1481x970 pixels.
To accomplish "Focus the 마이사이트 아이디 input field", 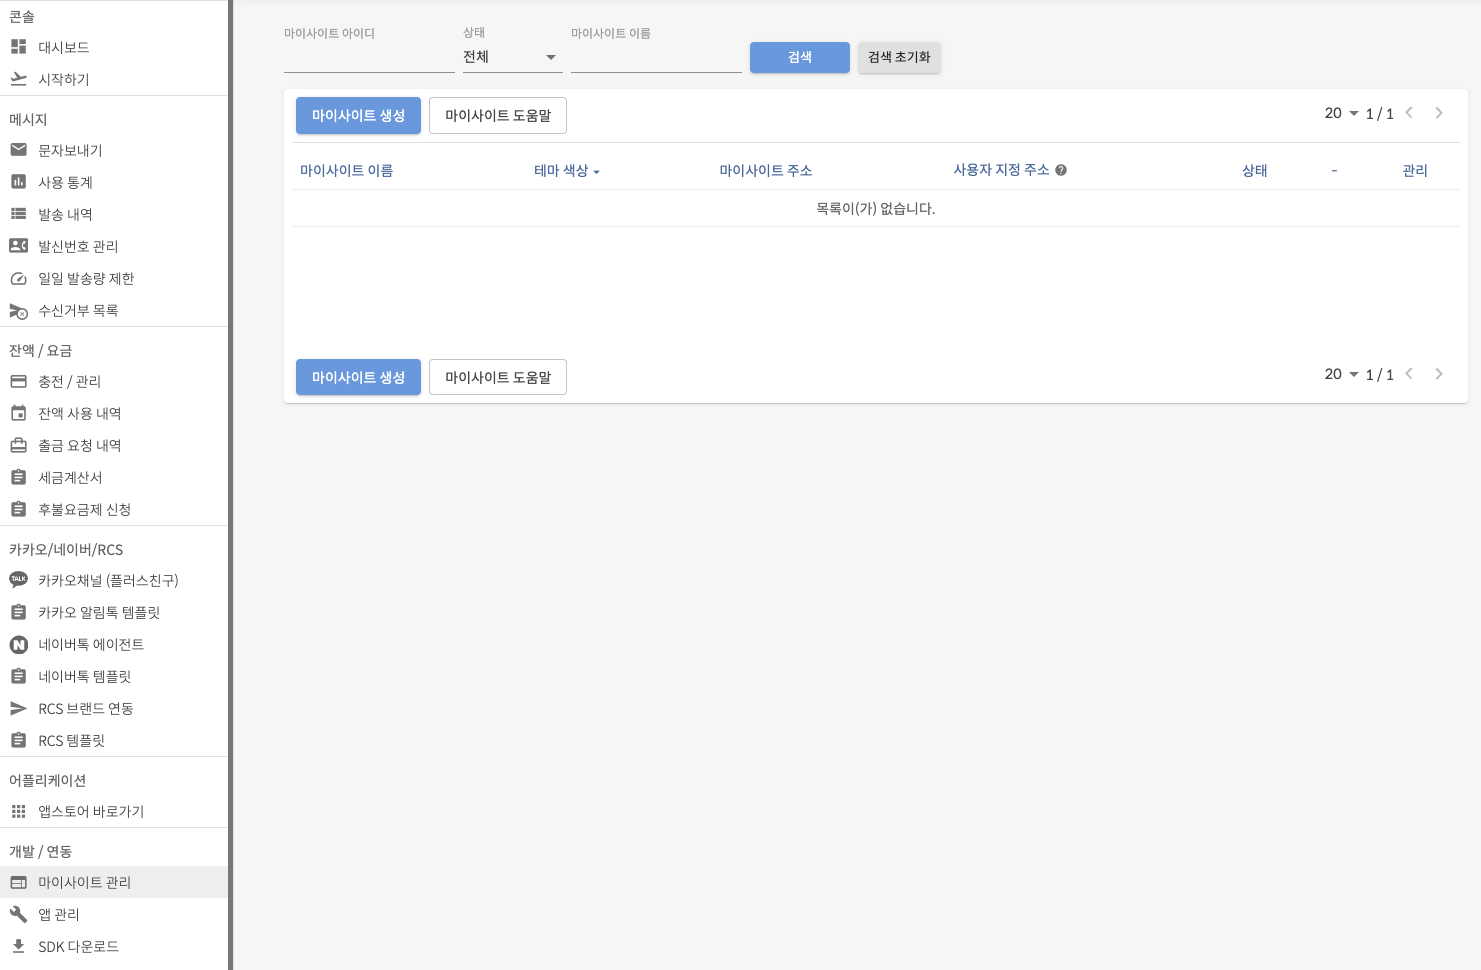I will click(369, 58).
